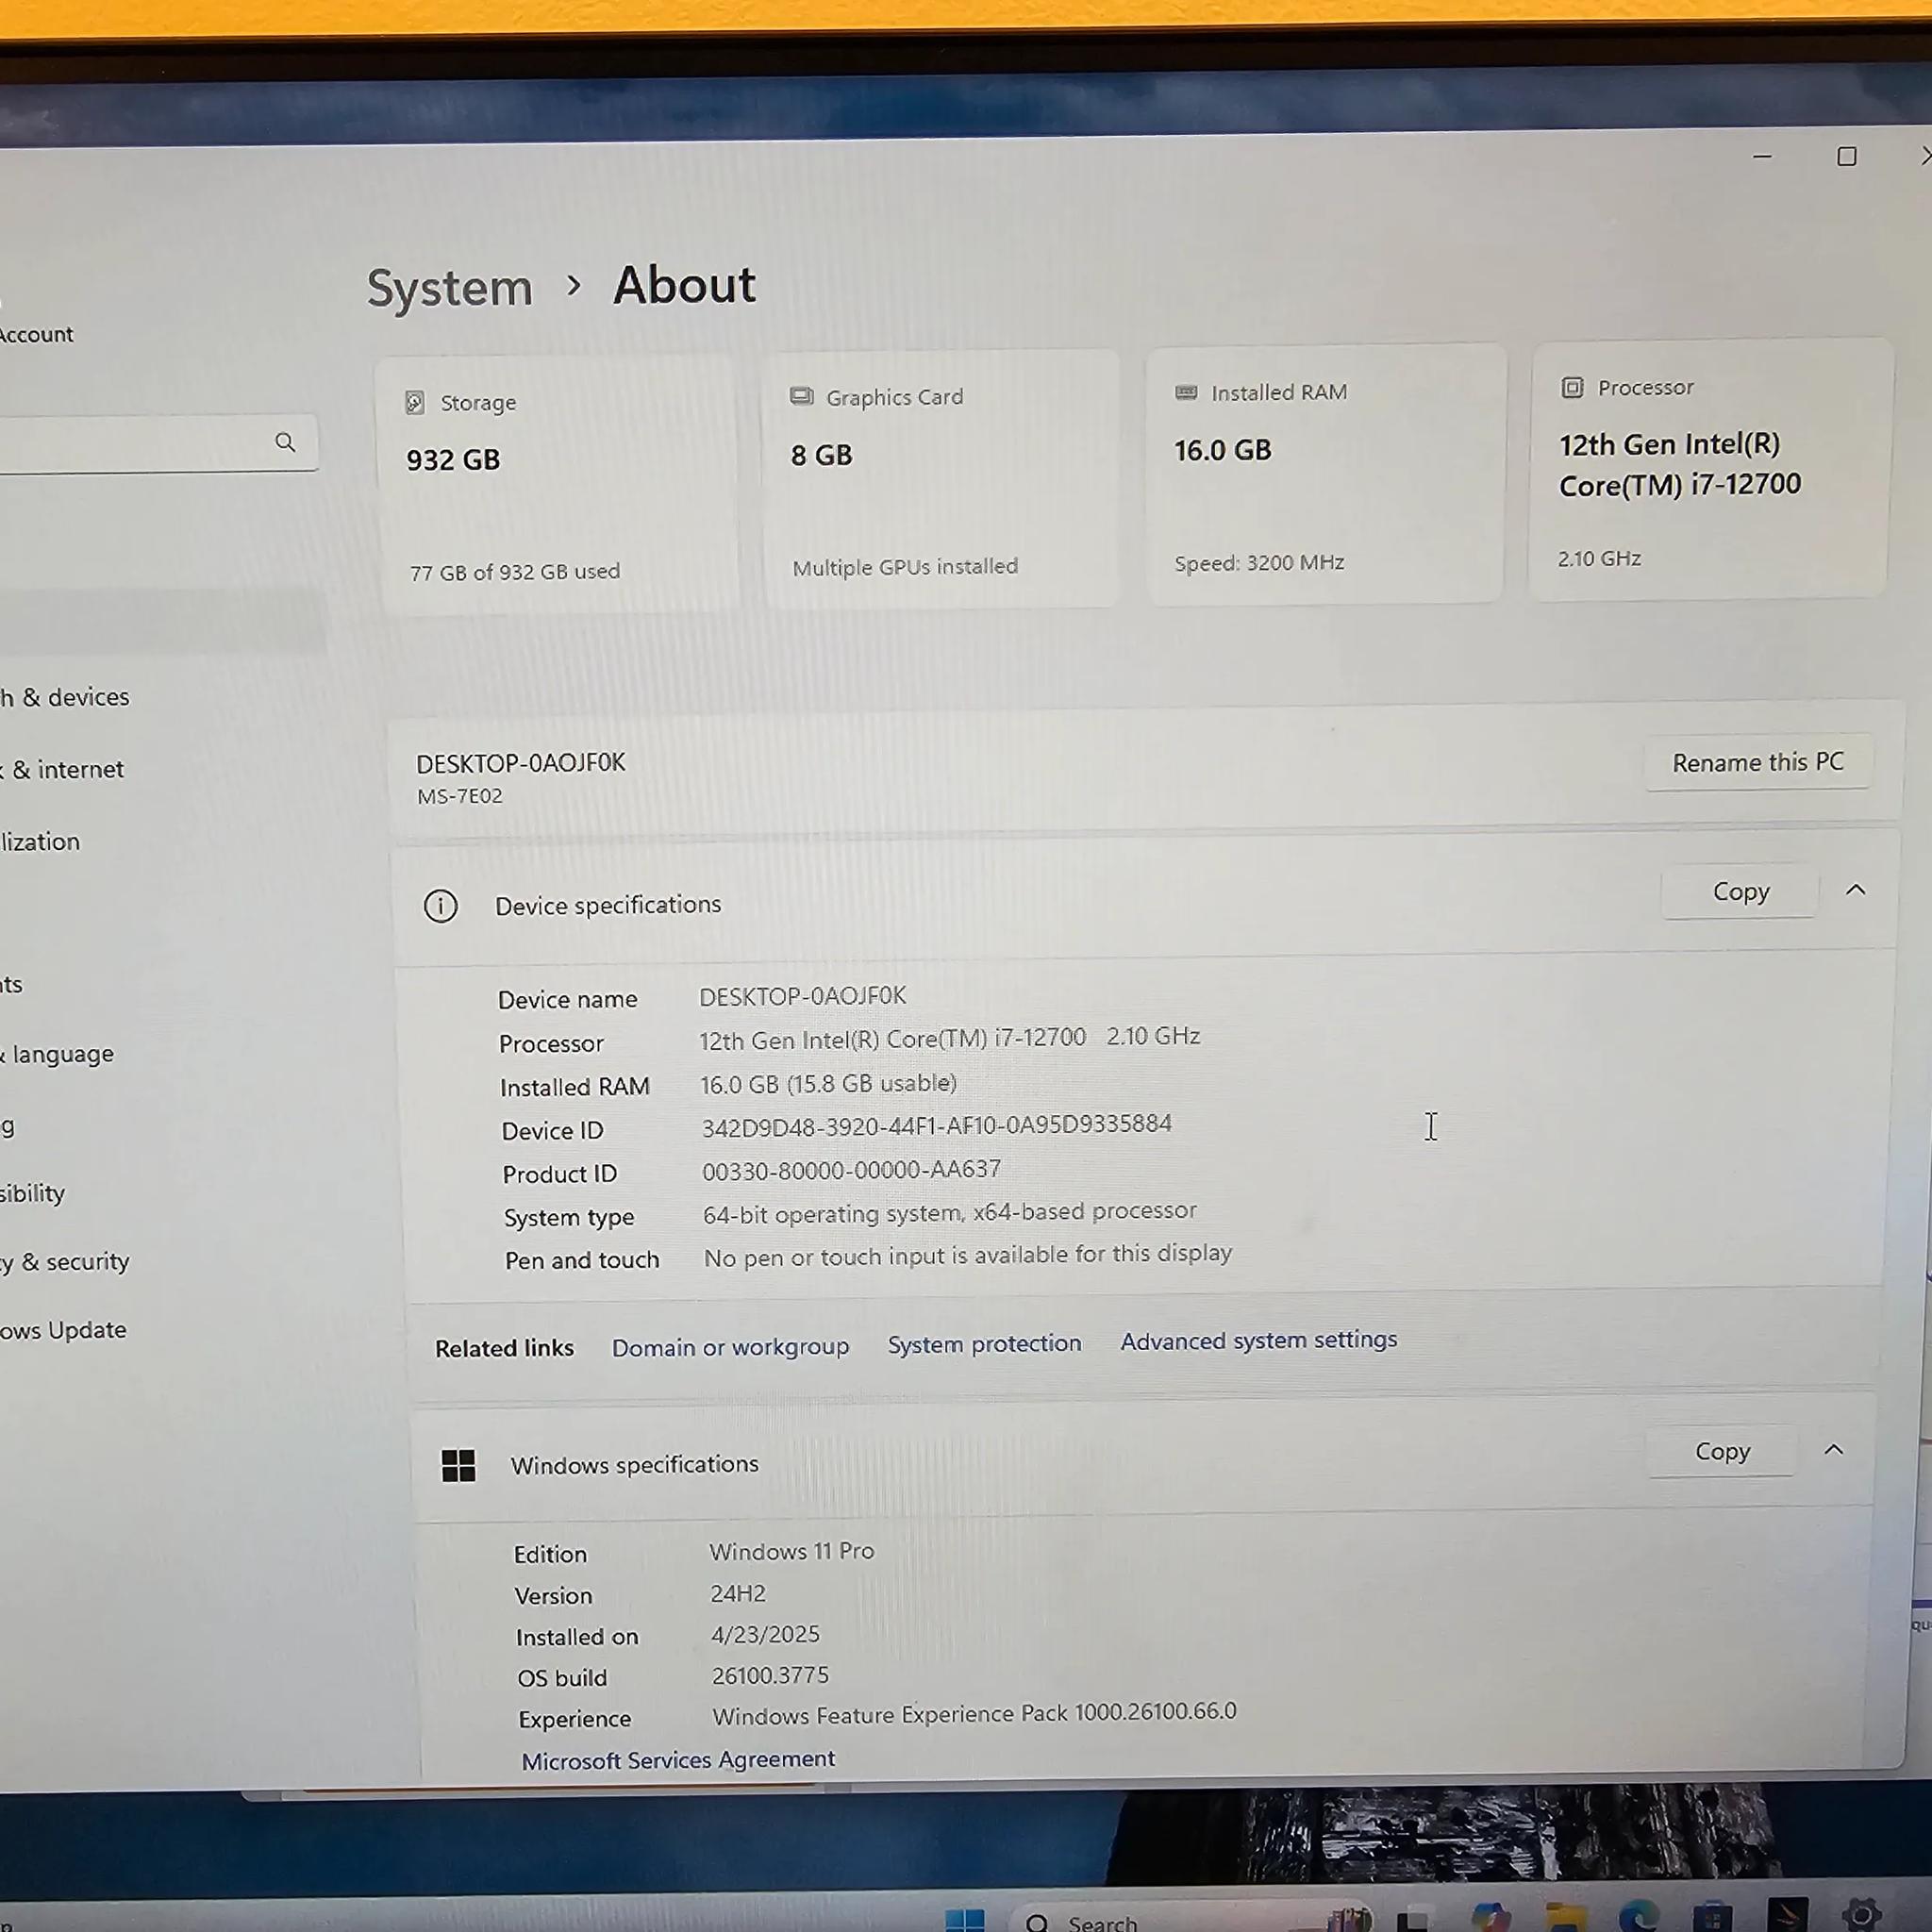Click the Windows logo in Windows specifications

click(x=459, y=1466)
